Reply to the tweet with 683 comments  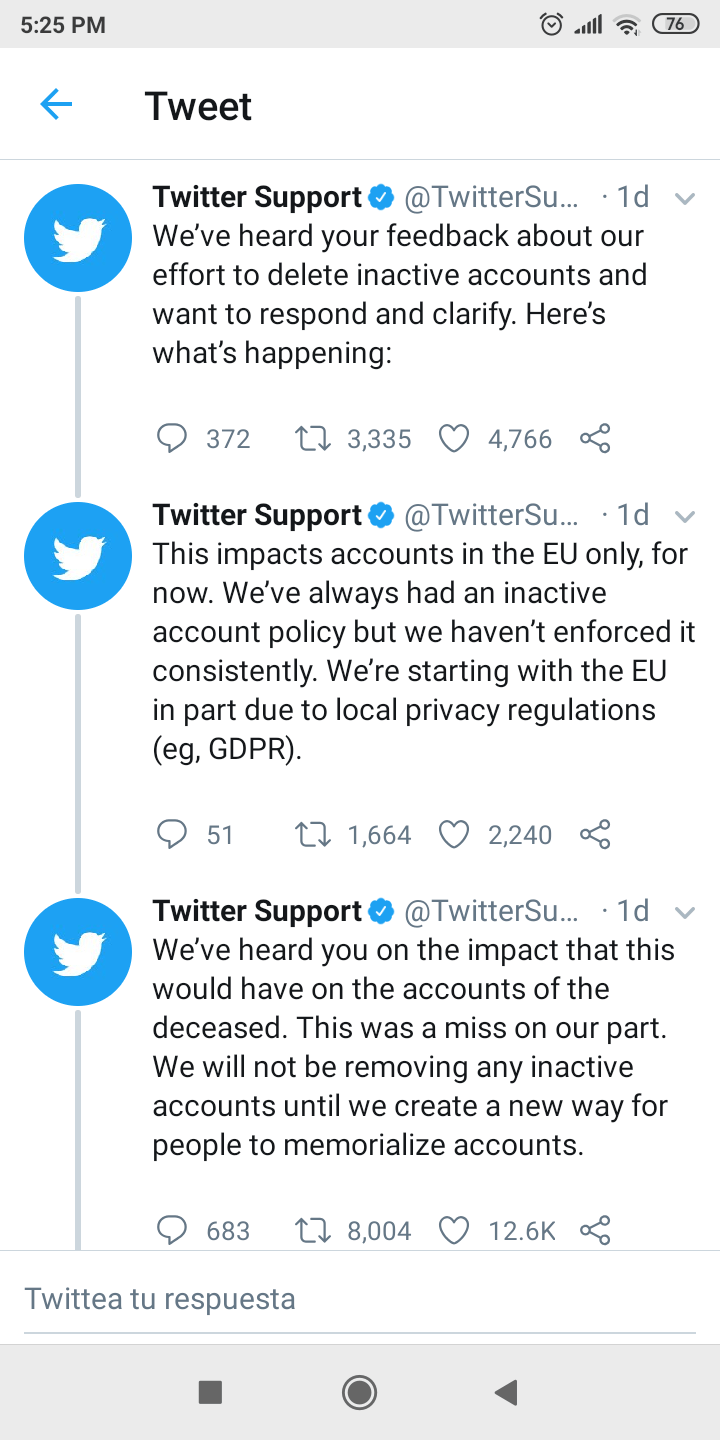(173, 1230)
